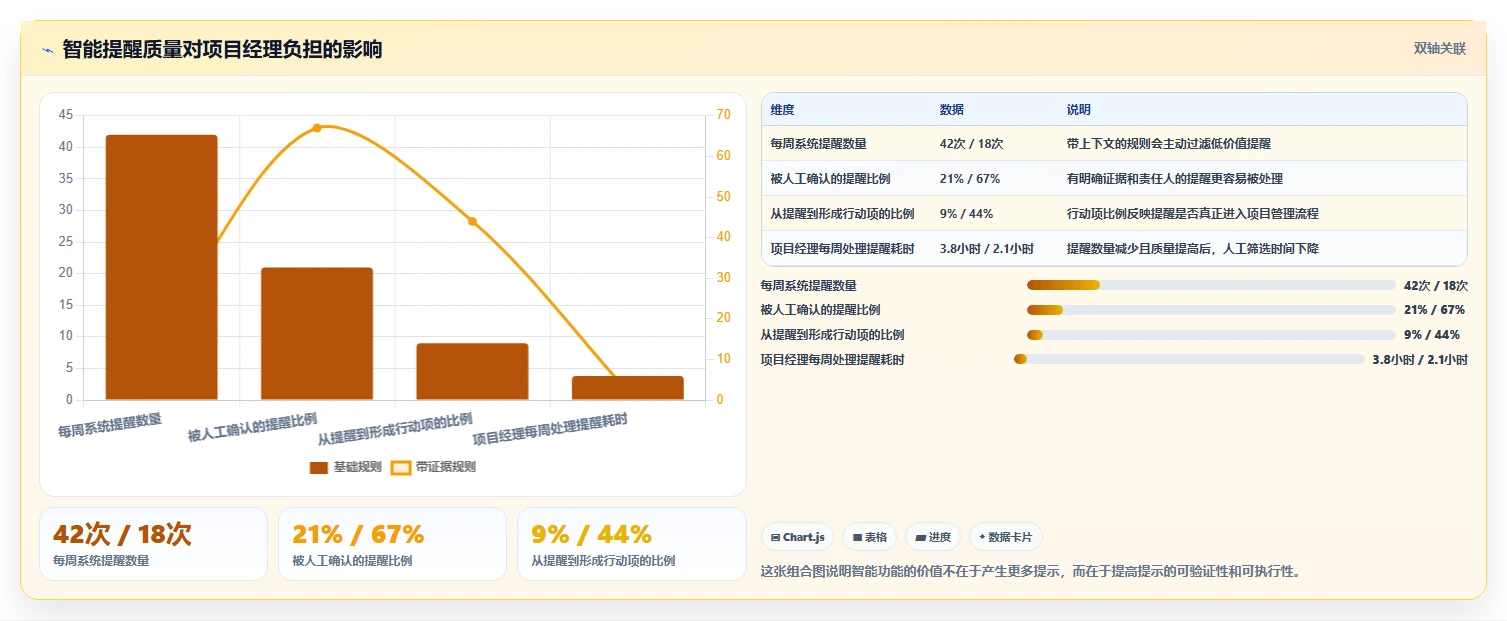Click the bar for 从提醒到形成行动项的比例

coord(472,372)
